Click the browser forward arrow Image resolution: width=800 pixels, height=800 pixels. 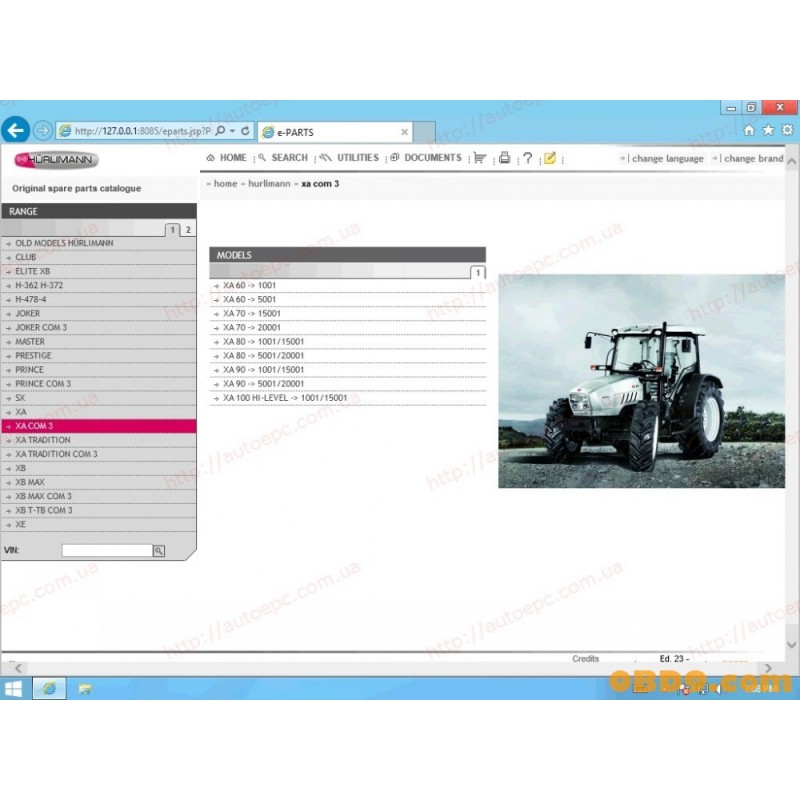click(43, 131)
